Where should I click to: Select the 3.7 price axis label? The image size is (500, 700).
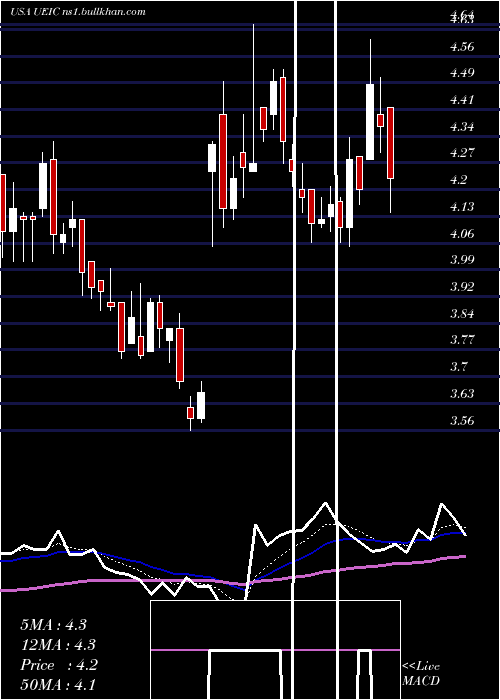pyautogui.click(x=459, y=367)
